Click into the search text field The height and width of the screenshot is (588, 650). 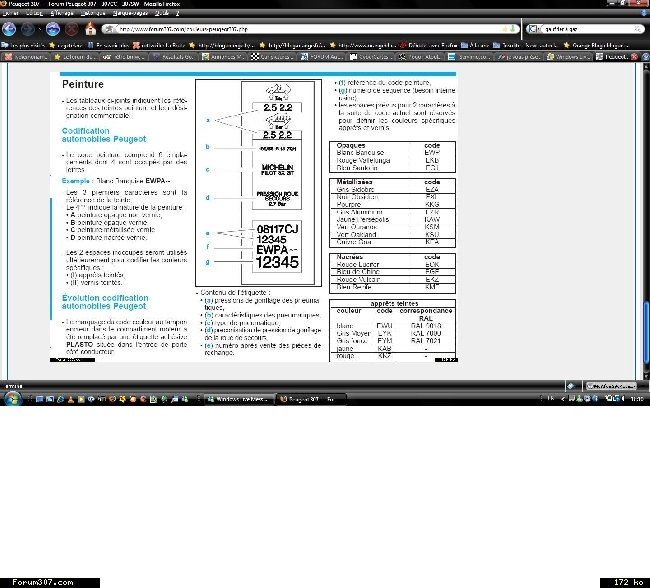coord(587,29)
